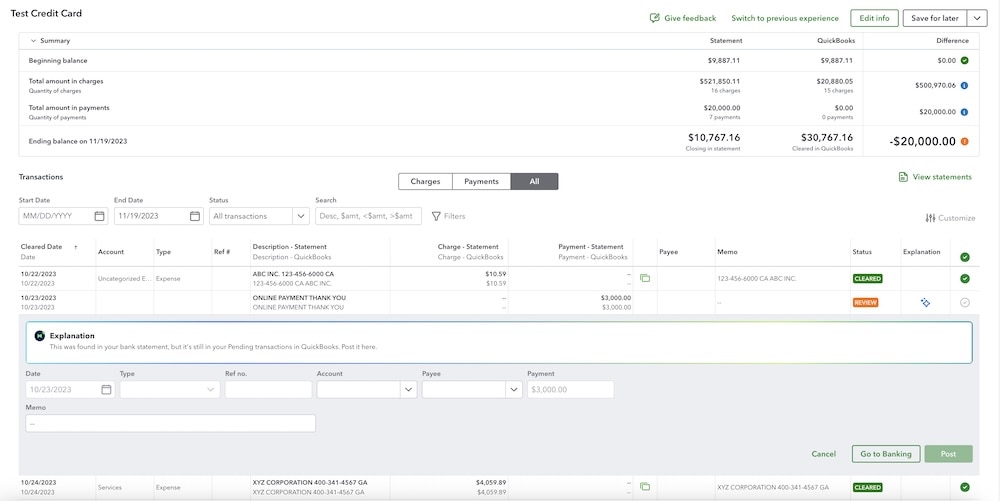Open the Save for later dropdown arrow
The height and width of the screenshot is (501, 1000).
[977, 18]
